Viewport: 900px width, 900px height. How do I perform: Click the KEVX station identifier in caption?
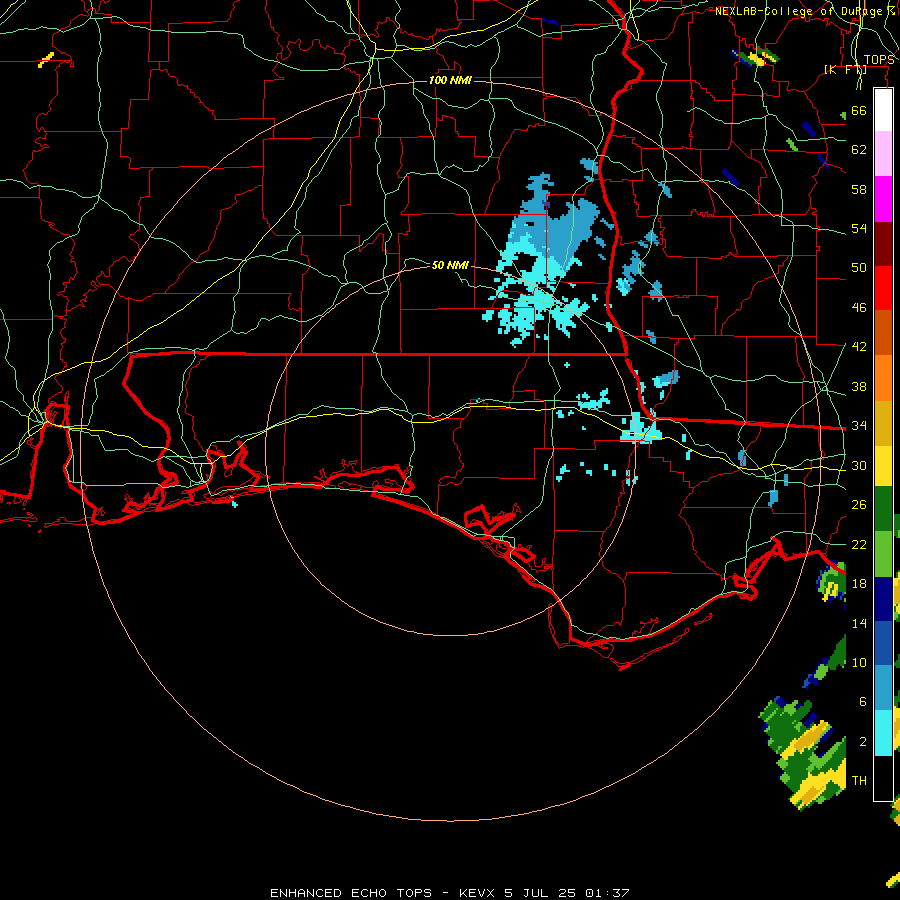(x=479, y=893)
